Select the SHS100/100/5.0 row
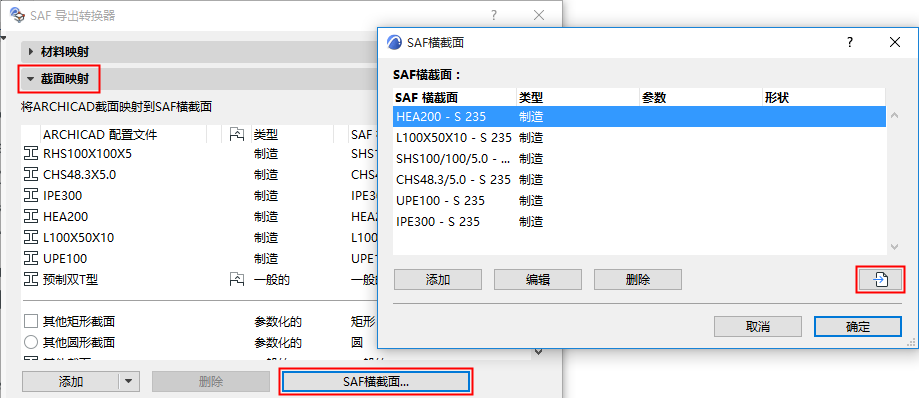 (x=639, y=159)
